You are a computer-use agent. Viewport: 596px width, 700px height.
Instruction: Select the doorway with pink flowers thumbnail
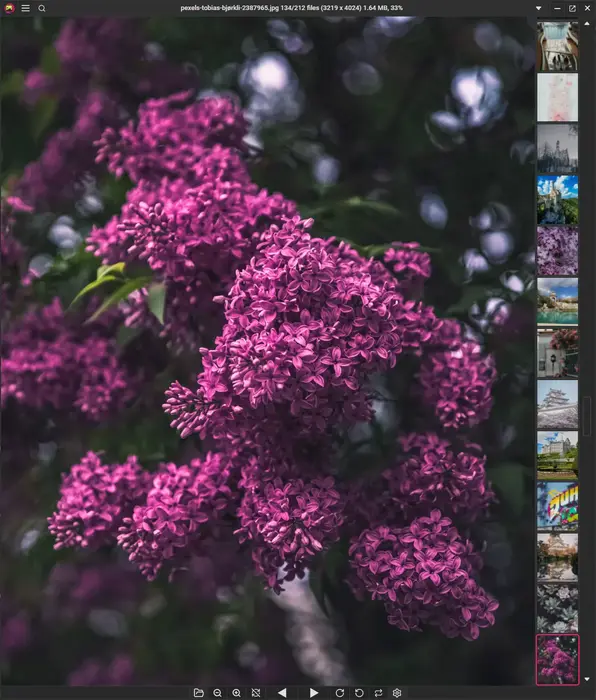[557, 353]
